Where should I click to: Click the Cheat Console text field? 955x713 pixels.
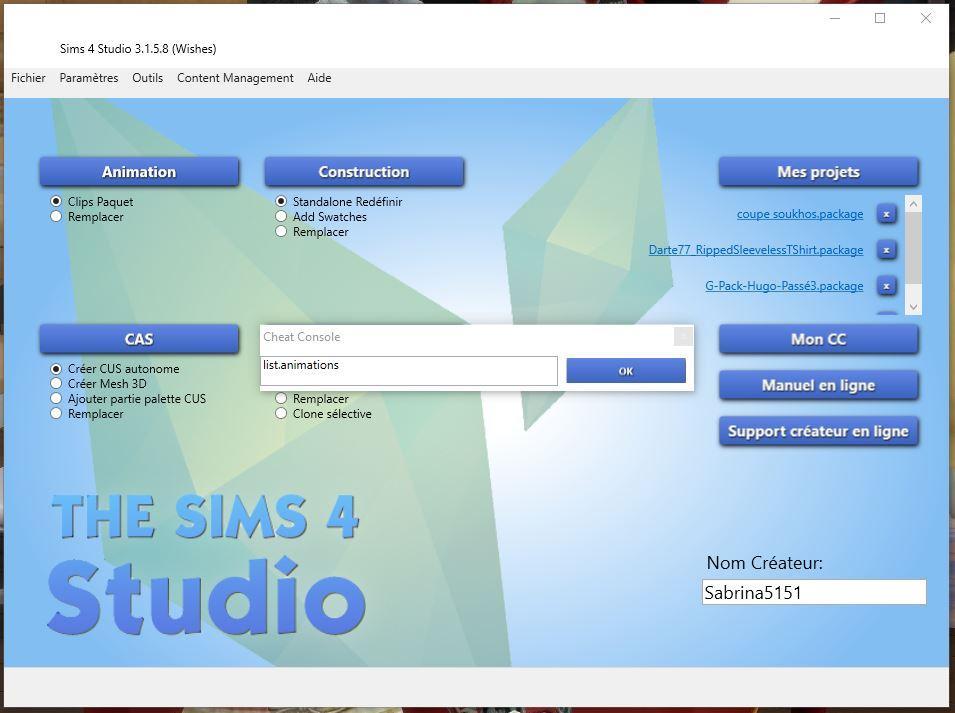(409, 371)
